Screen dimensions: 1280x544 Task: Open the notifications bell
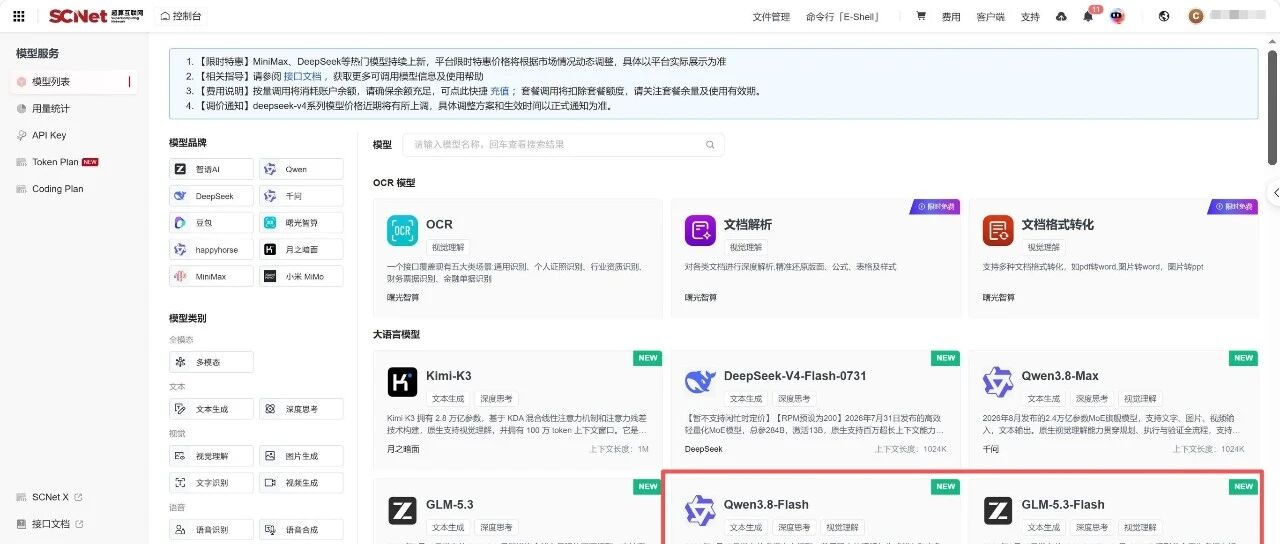tap(1088, 16)
